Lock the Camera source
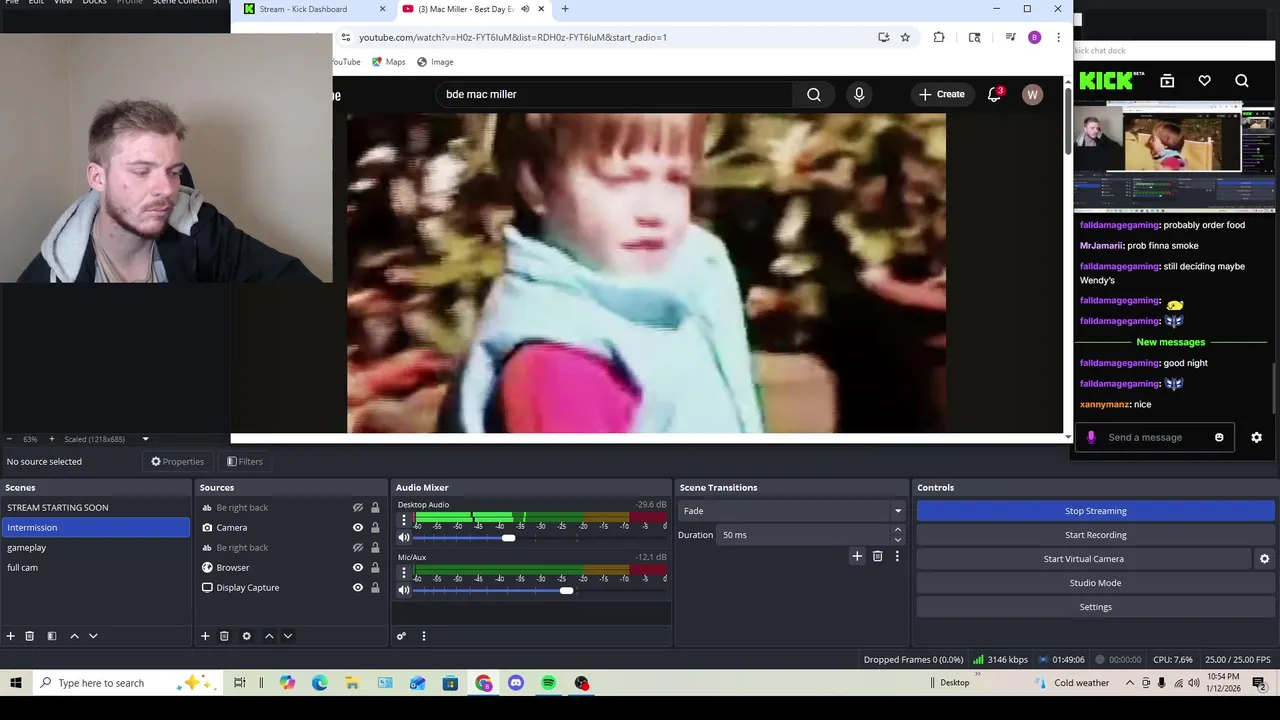1280x720 pixels. click(x=375, y=528)
